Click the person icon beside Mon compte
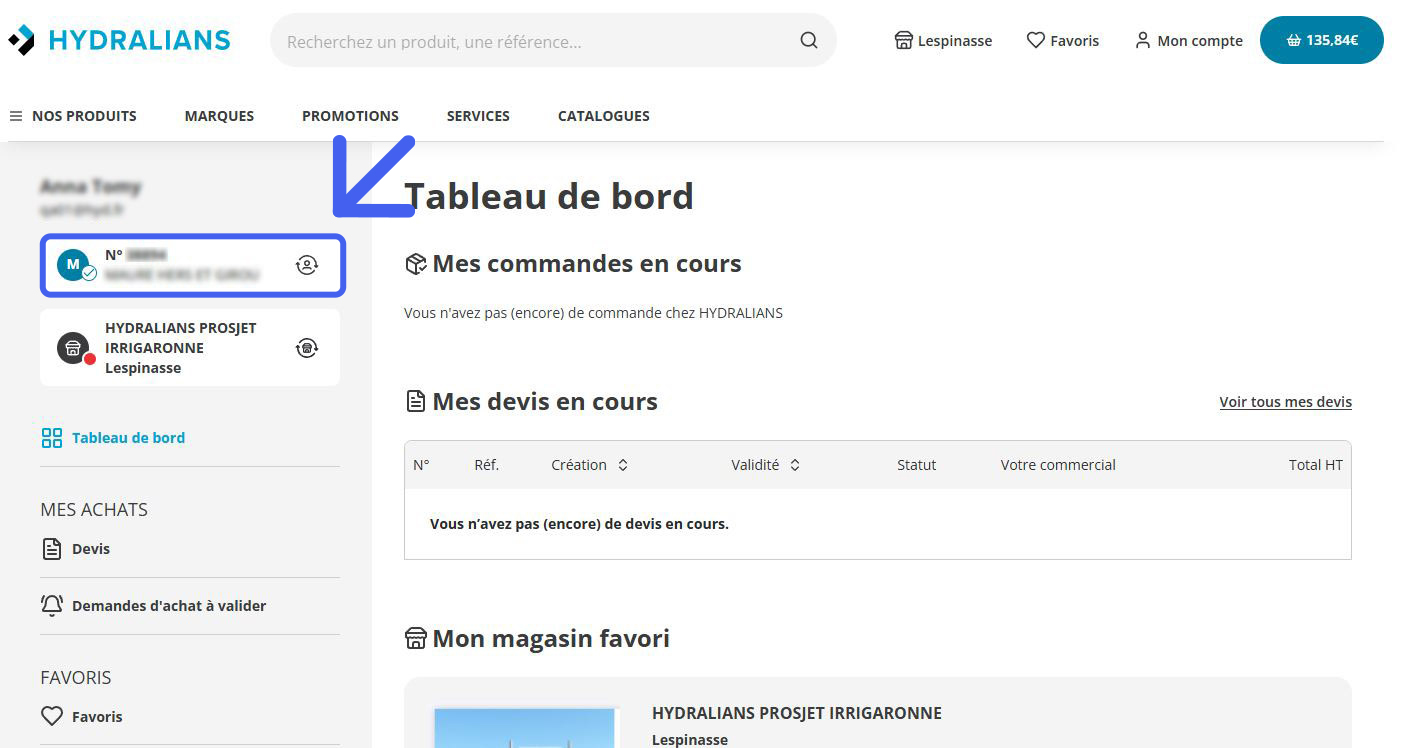 [1143, 41]
